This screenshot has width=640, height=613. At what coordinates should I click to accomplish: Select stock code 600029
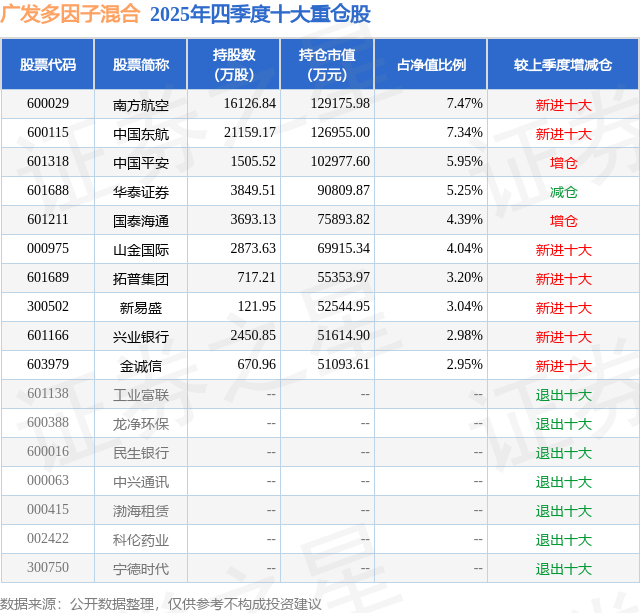(48, 104)
